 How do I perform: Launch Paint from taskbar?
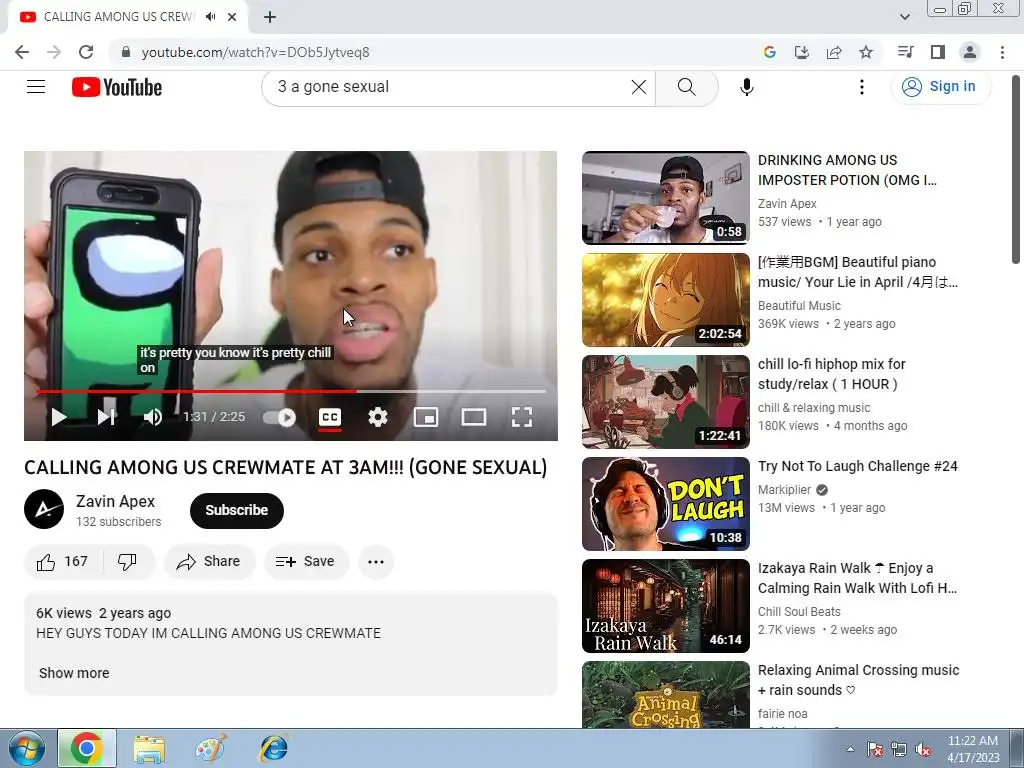211,748
